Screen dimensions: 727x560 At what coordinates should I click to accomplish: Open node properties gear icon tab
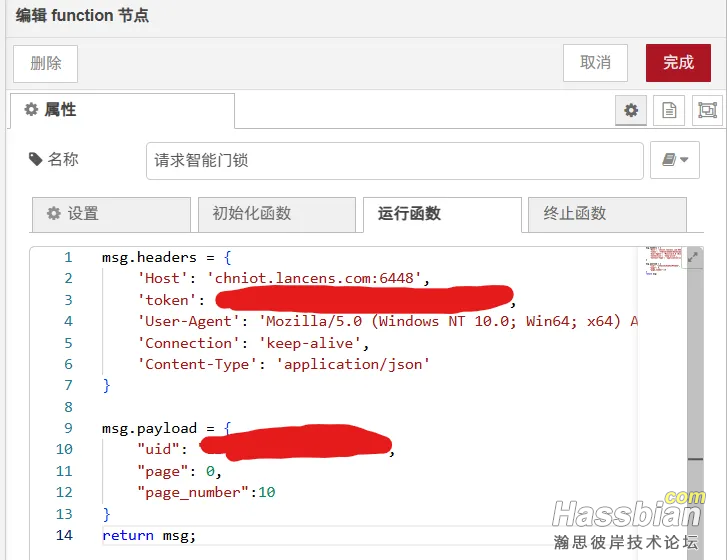click(x=630, y=111)
